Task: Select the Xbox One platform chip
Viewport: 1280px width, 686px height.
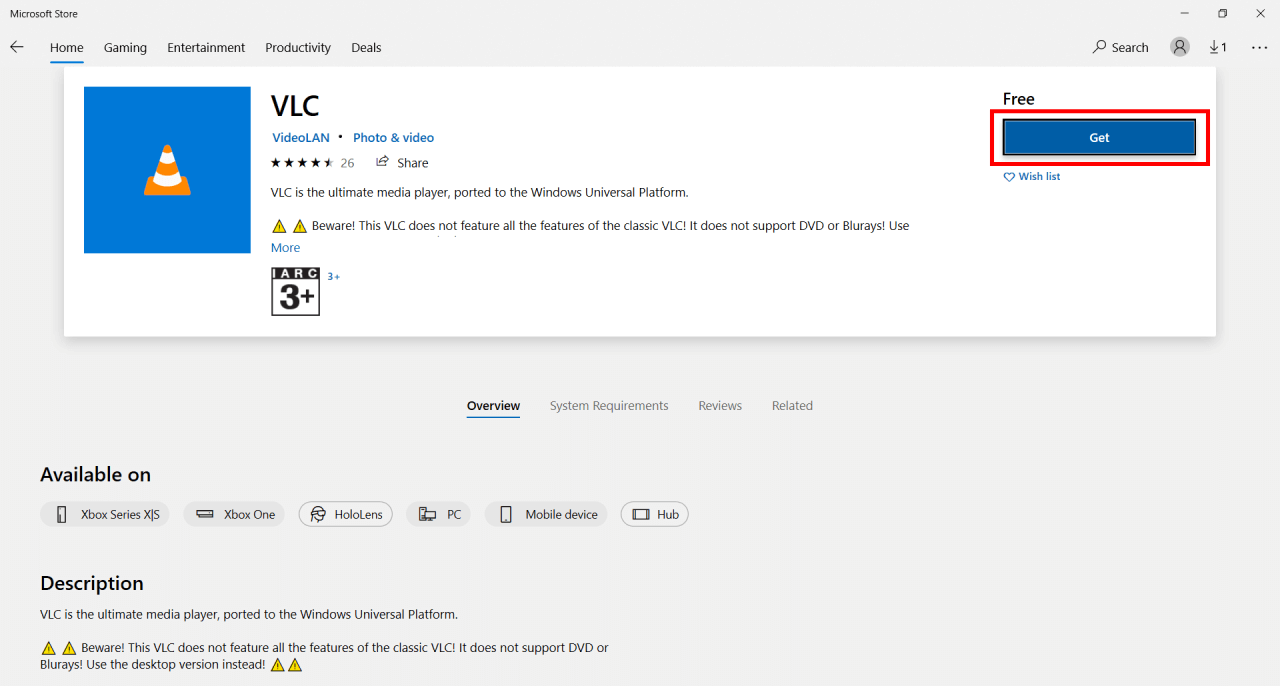Action: pyautogui.click(x=235, y=514)
